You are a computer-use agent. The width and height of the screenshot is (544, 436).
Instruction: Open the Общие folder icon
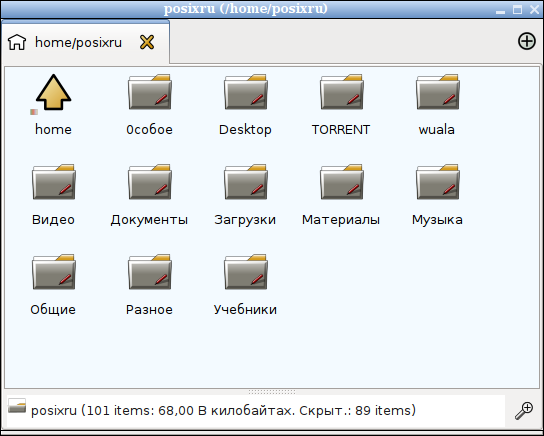[x=53, y=273]
